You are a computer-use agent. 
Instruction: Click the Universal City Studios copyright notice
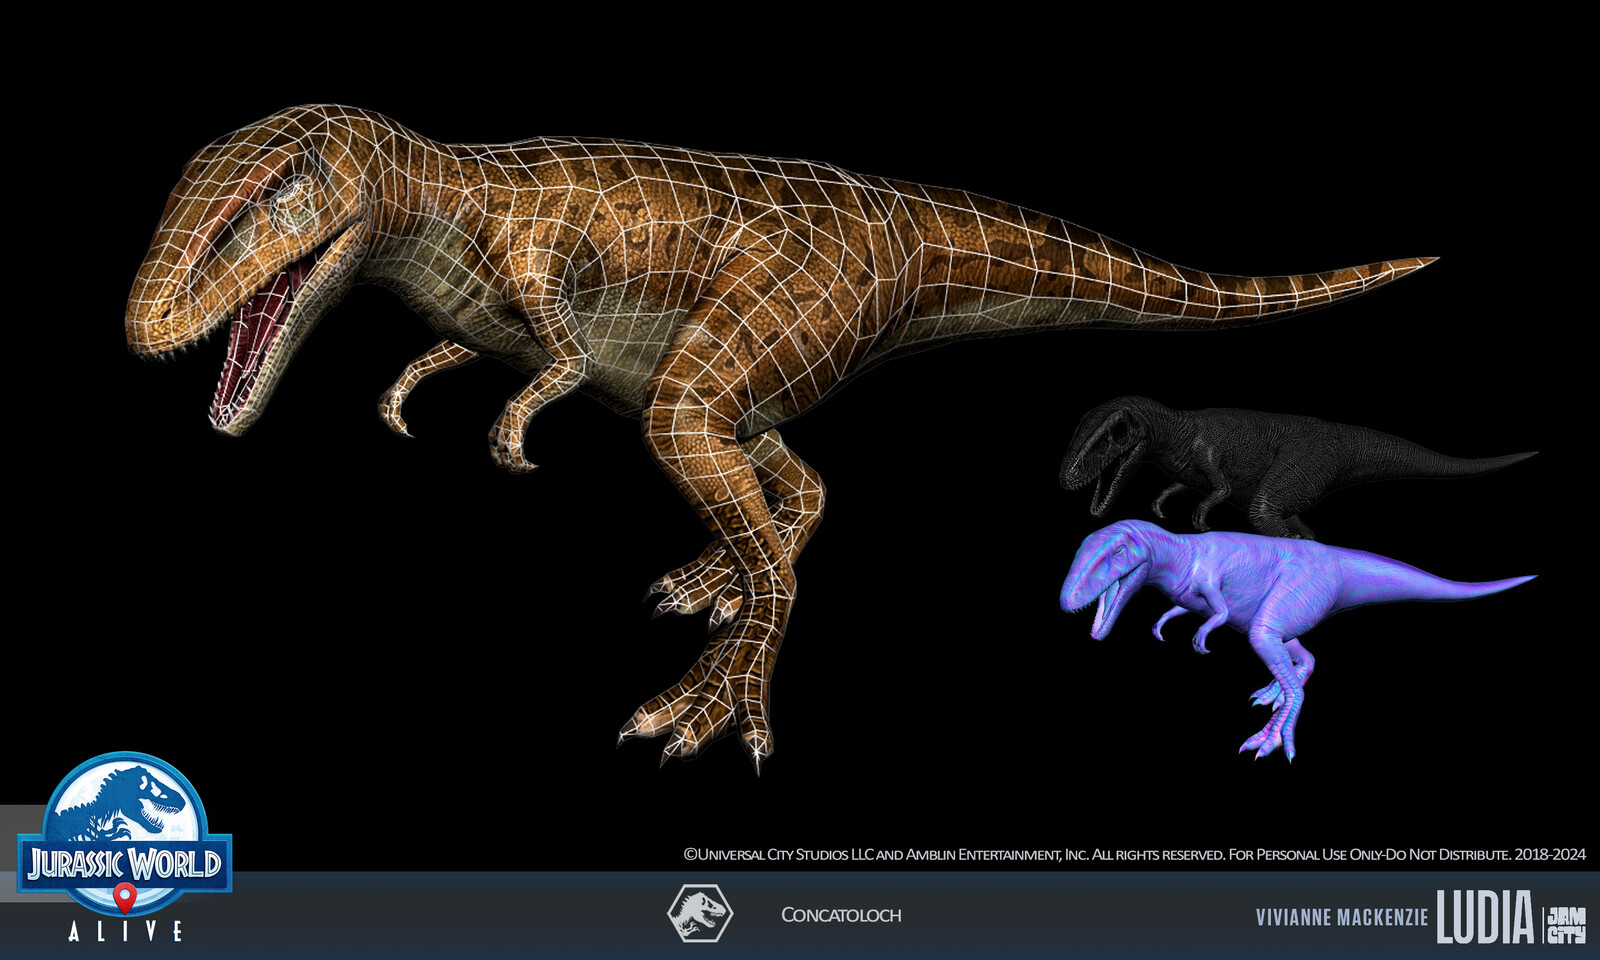pyautogui.click(x=1134, y=854)
